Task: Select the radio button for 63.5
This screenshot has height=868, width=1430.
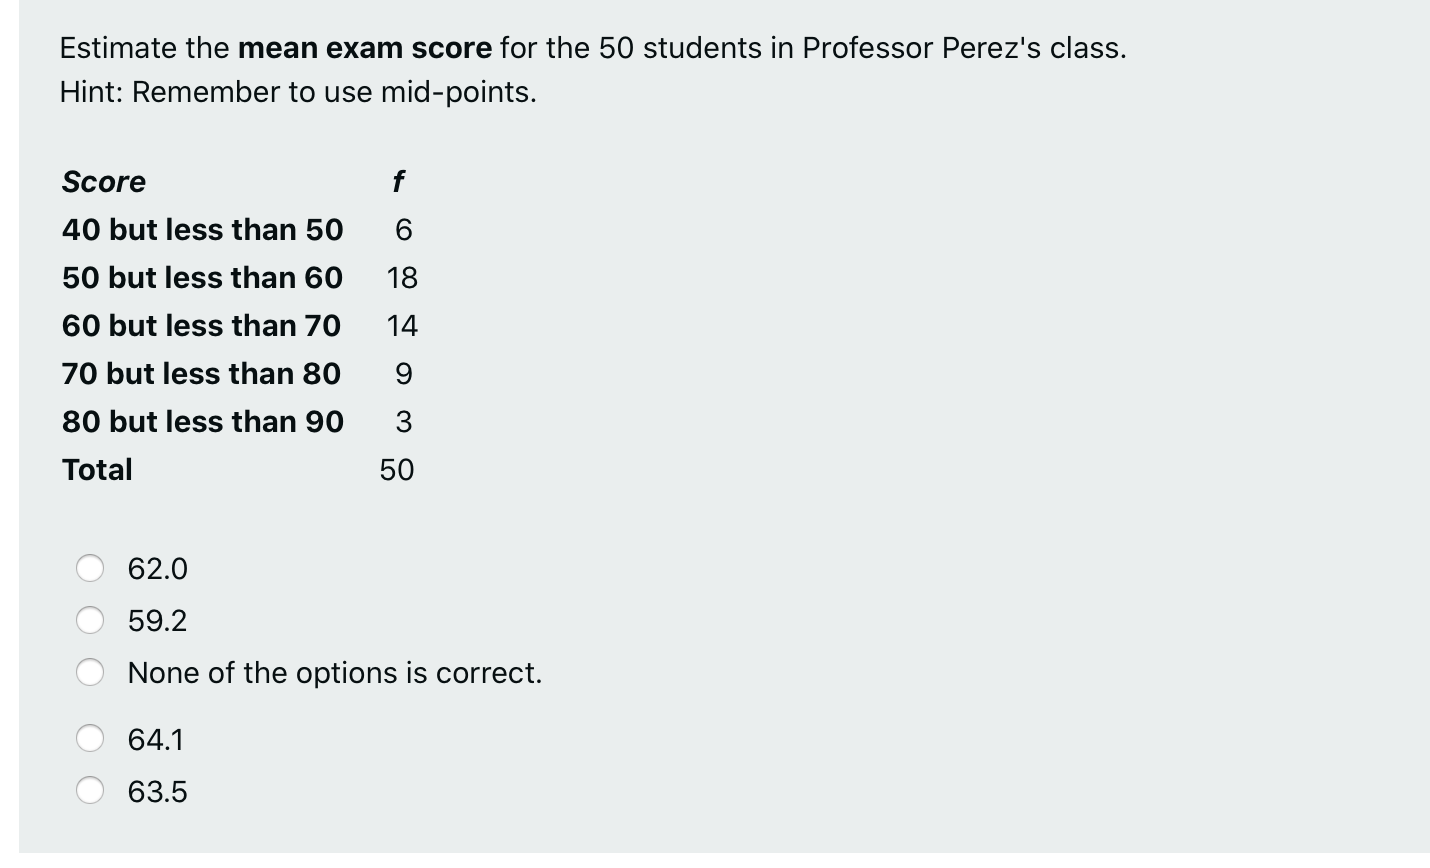Action: 90,791
